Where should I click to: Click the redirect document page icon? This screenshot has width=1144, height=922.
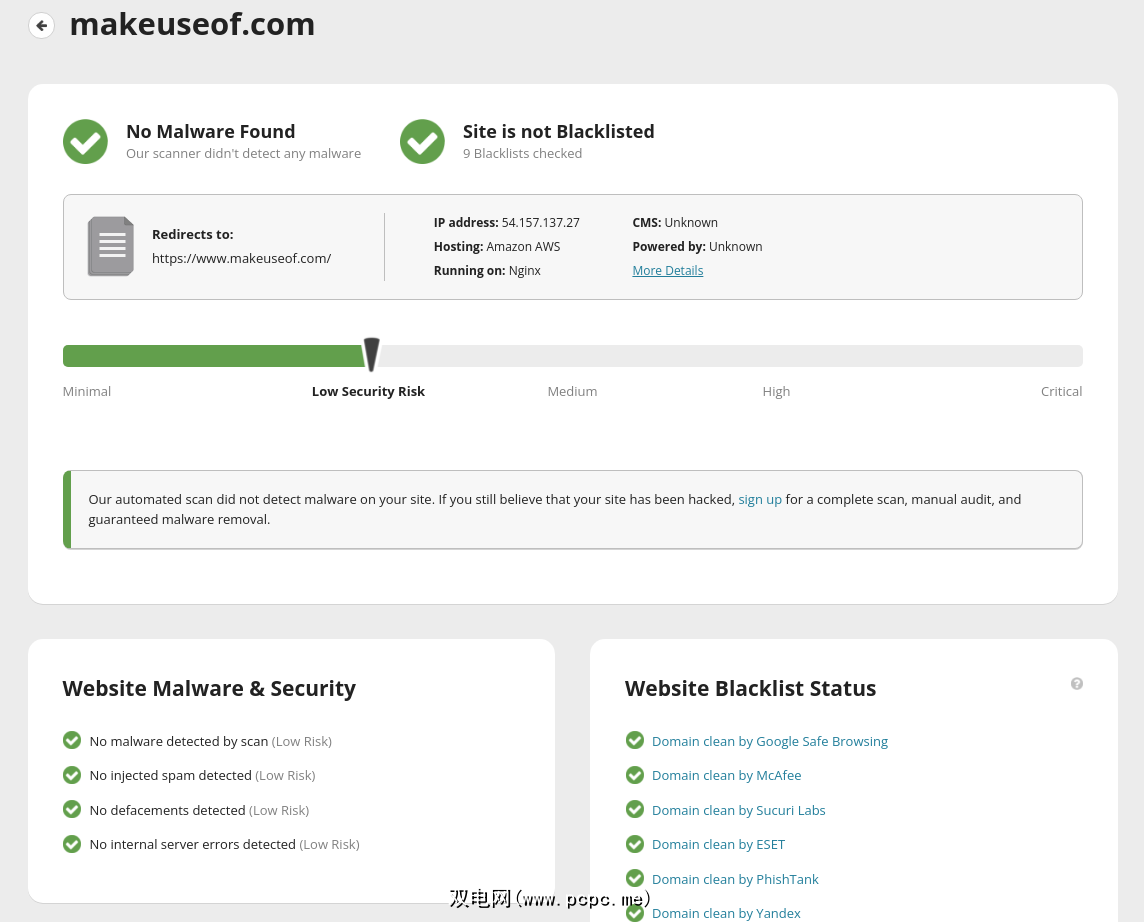point(110,246)
